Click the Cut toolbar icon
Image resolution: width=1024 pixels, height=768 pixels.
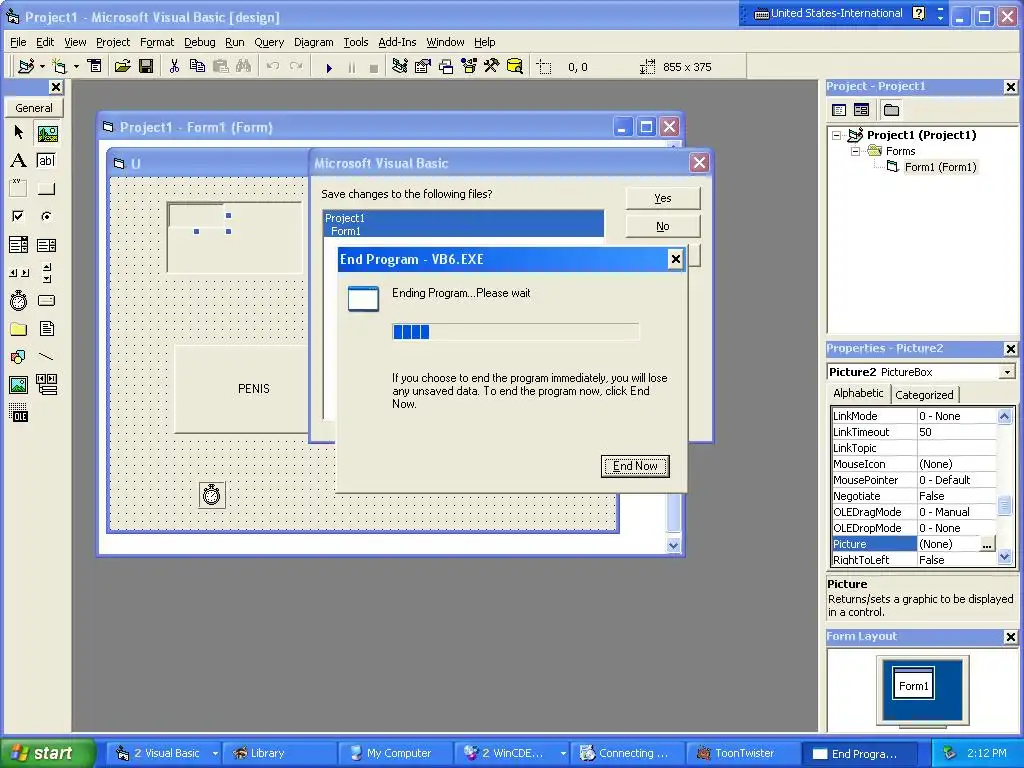point(174,67)
